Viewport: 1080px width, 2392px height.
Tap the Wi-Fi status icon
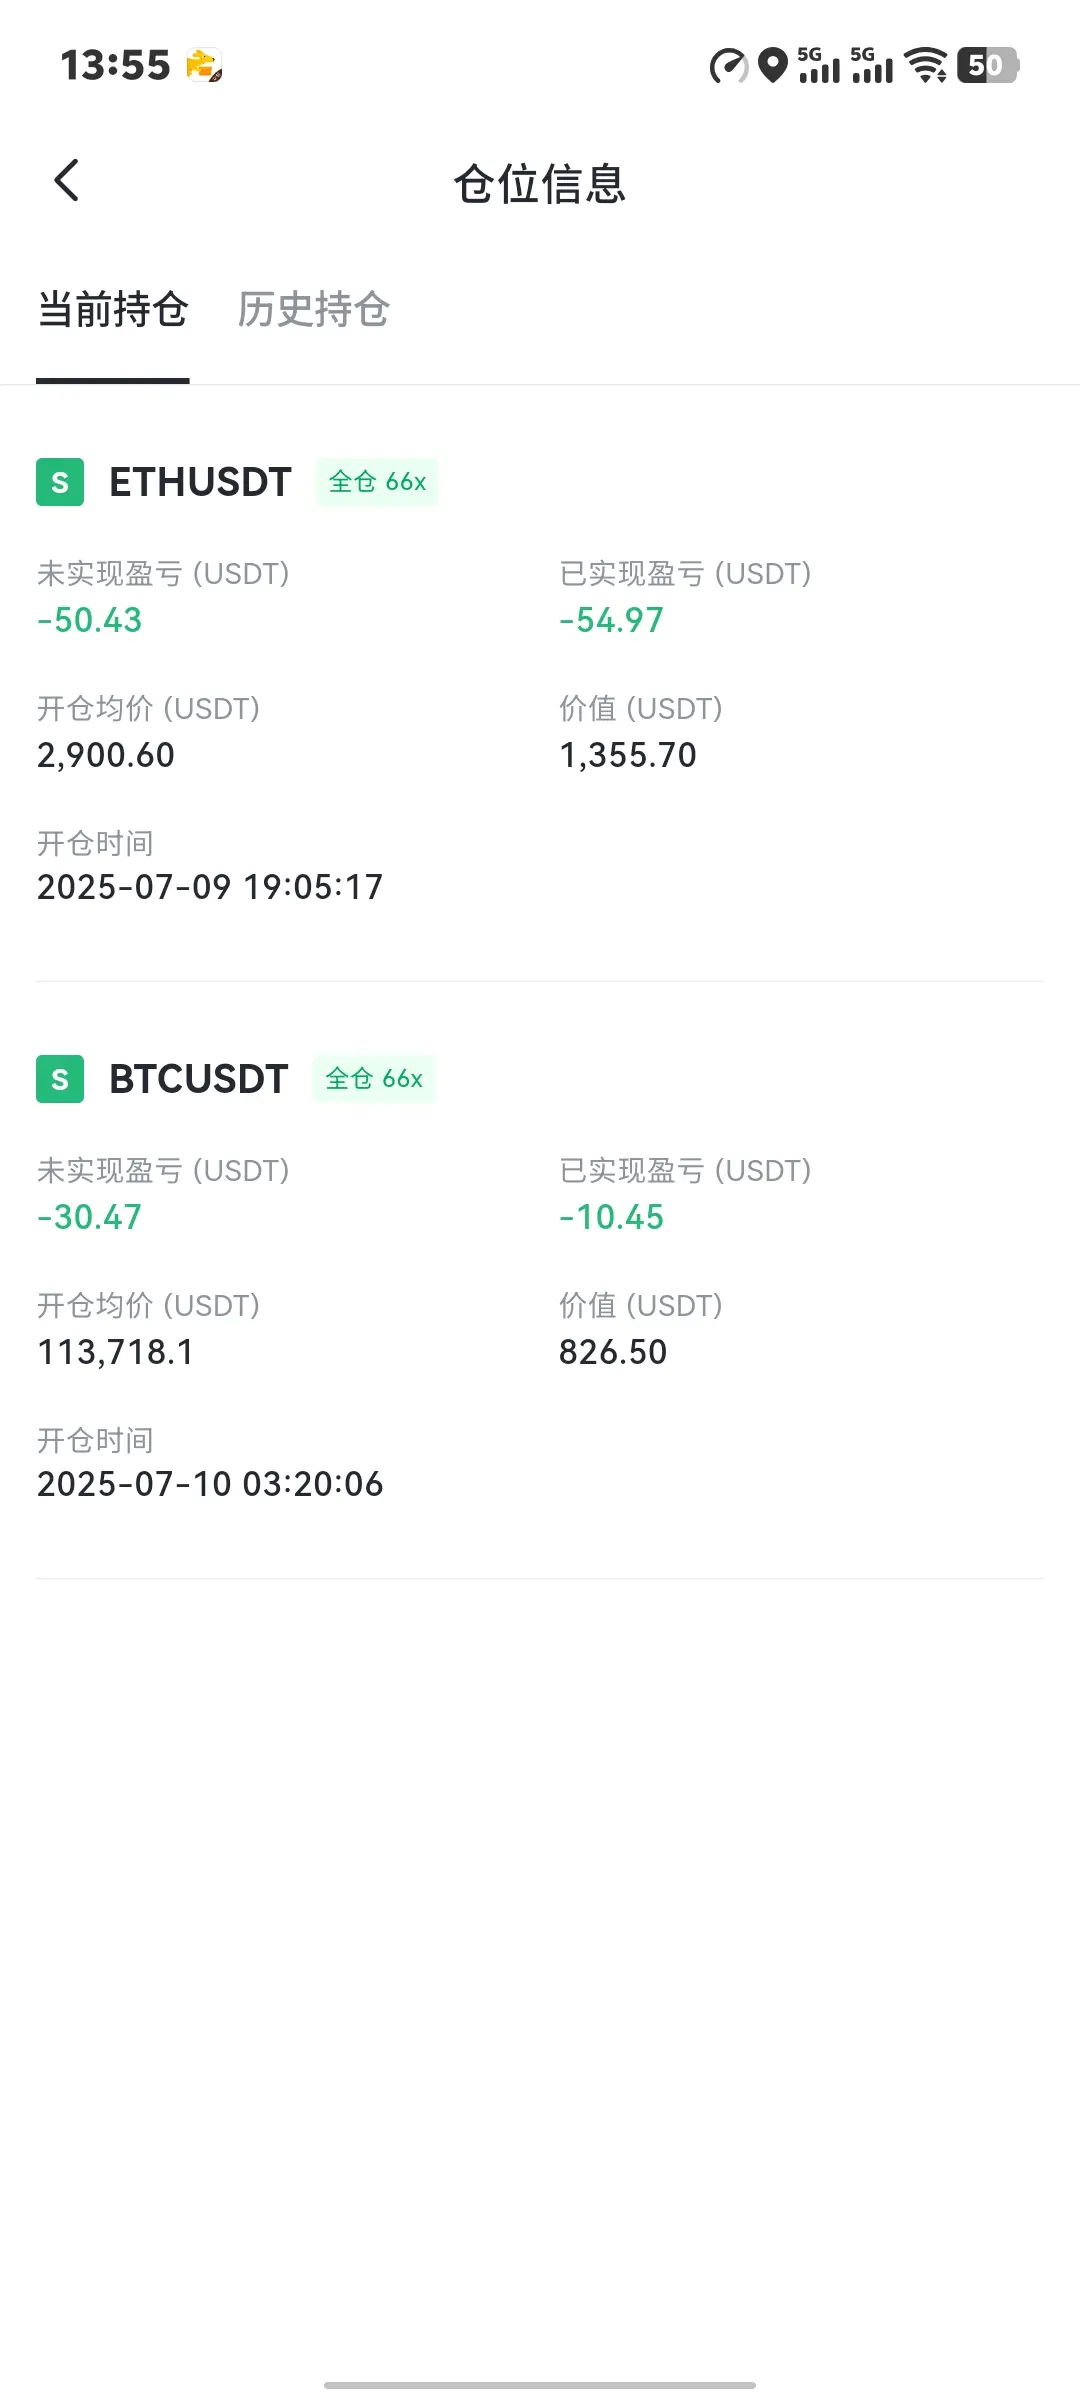[926, 65]
